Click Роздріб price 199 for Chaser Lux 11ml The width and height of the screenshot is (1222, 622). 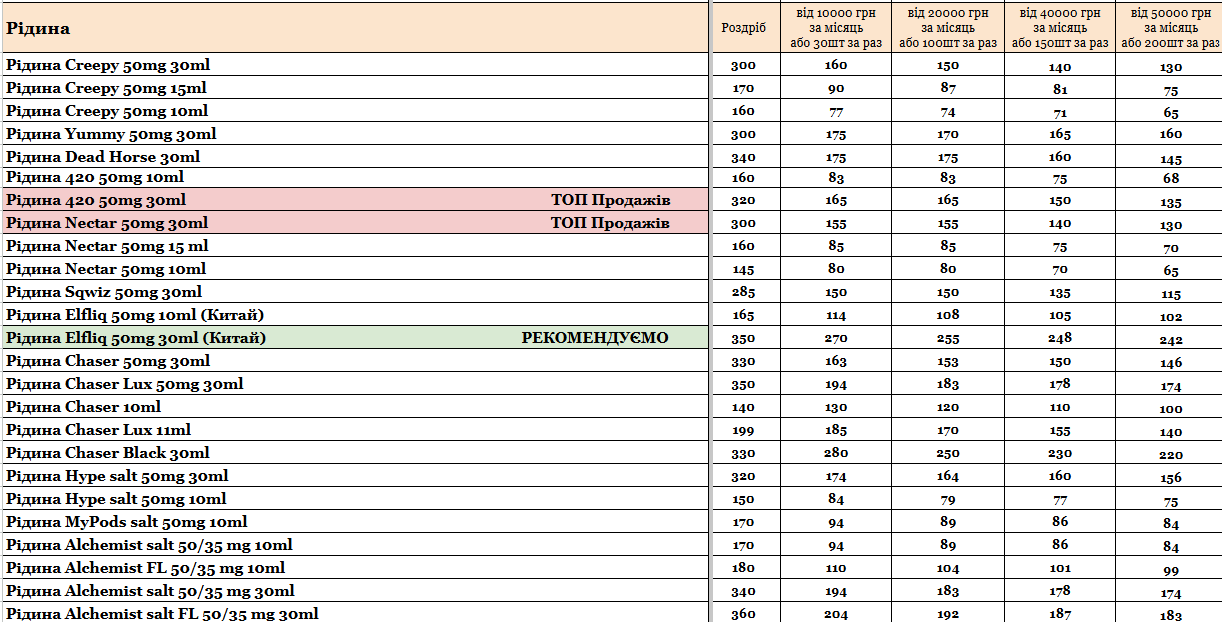point(743,430)
